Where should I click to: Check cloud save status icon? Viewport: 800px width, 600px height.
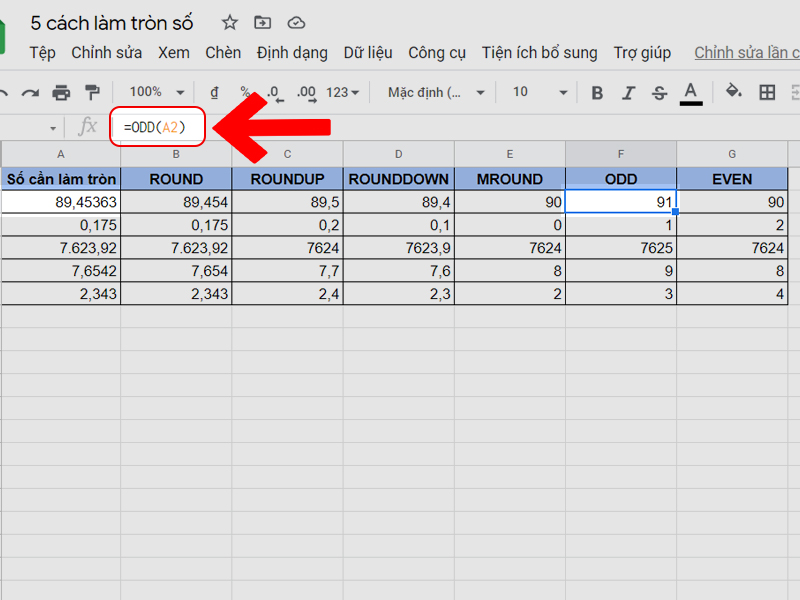[x=295, y=23]
